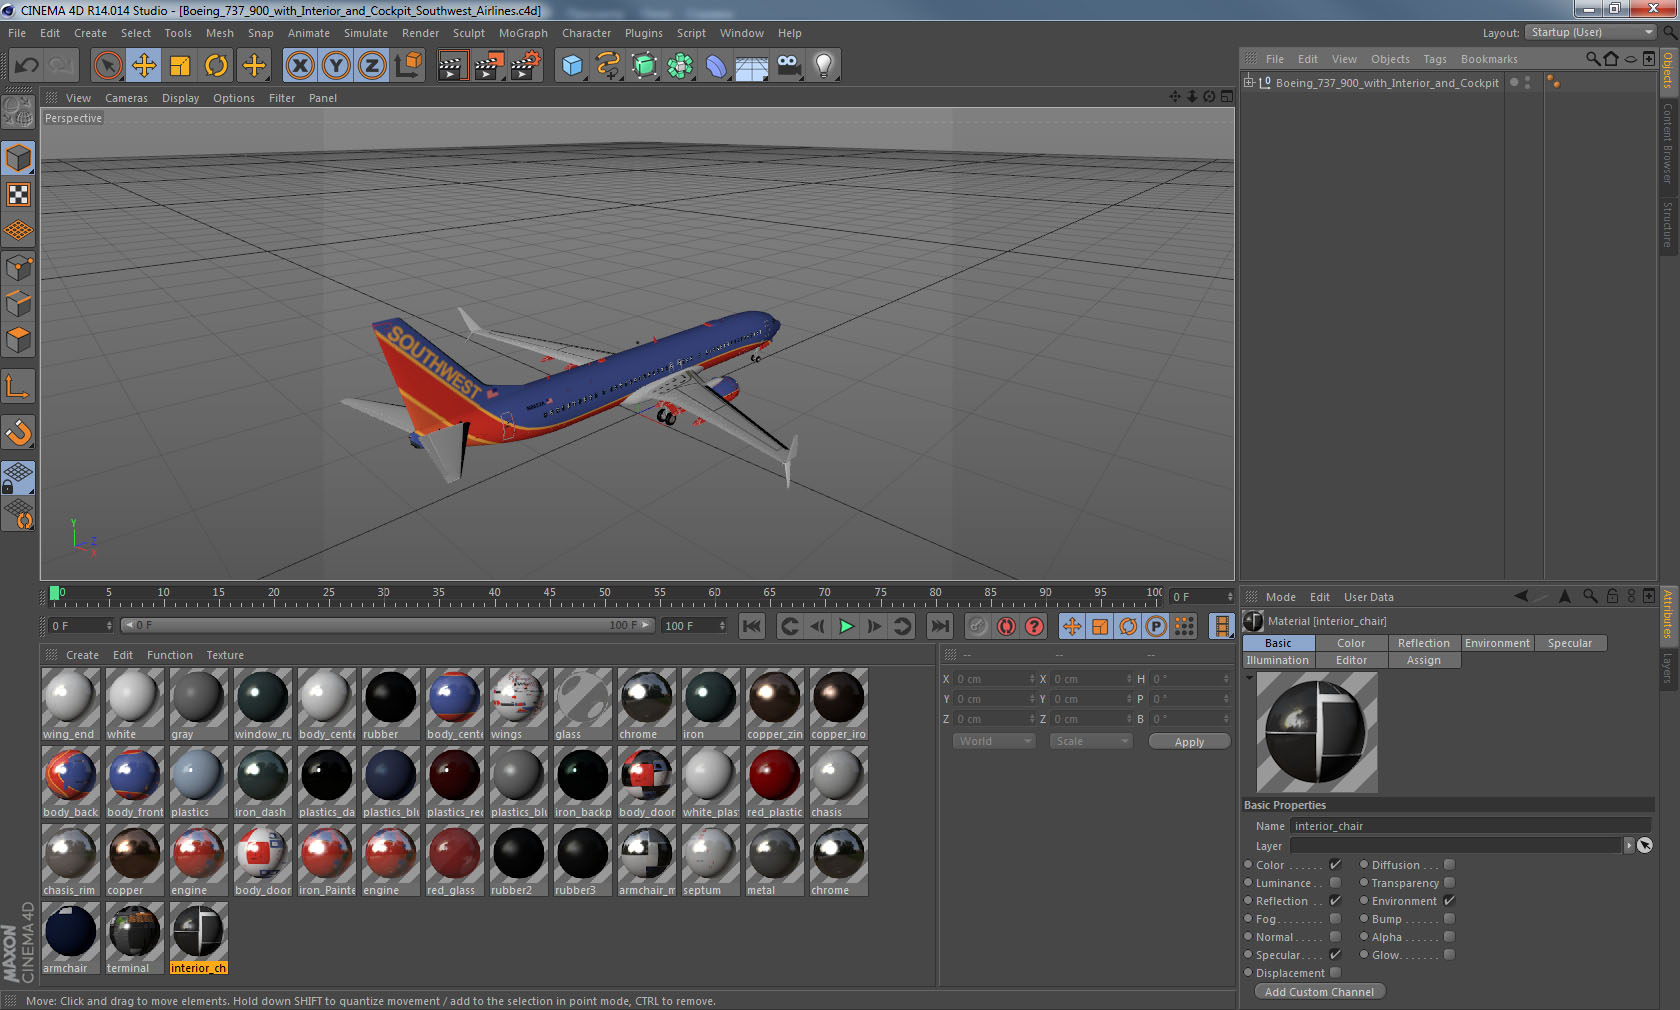The width and height of the screenshot is (1680, 1010).
Task: Add floor/environment object icon
Action: (752, 66)
